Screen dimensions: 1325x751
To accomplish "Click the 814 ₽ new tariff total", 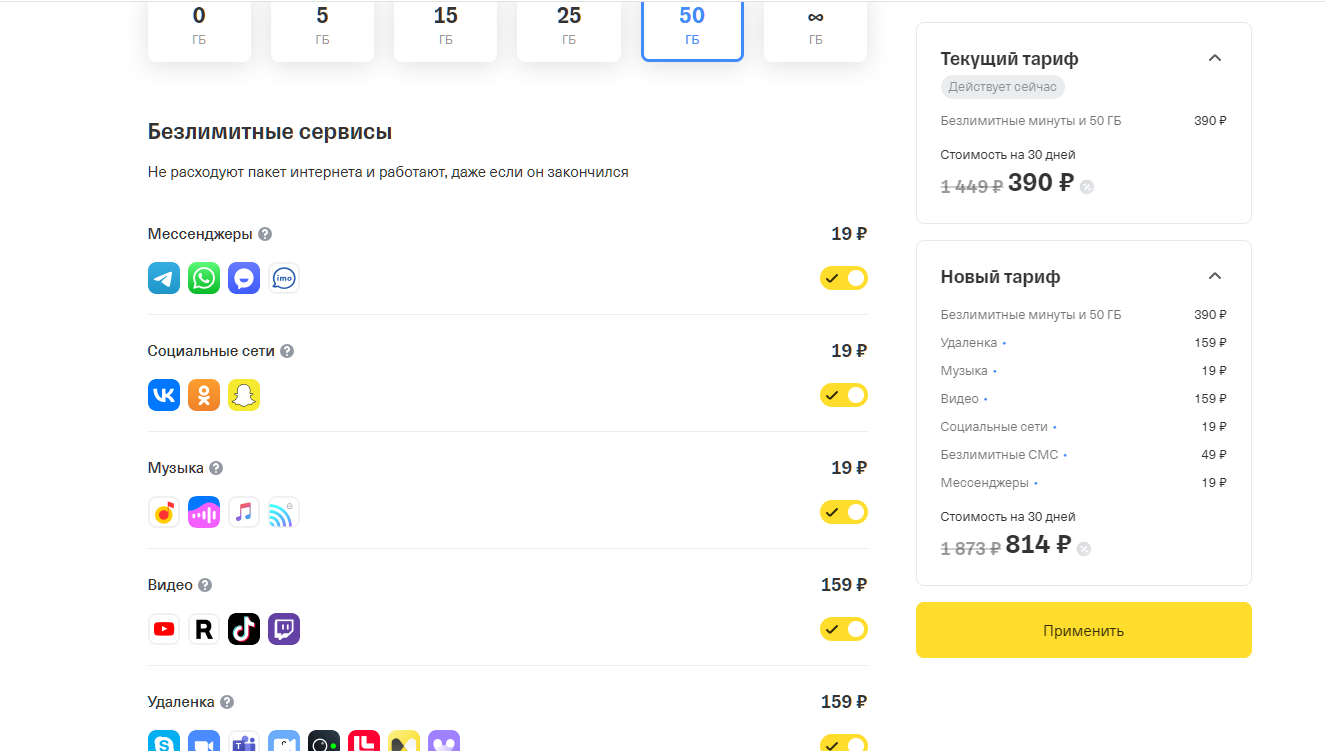I will coord(1039,545).
